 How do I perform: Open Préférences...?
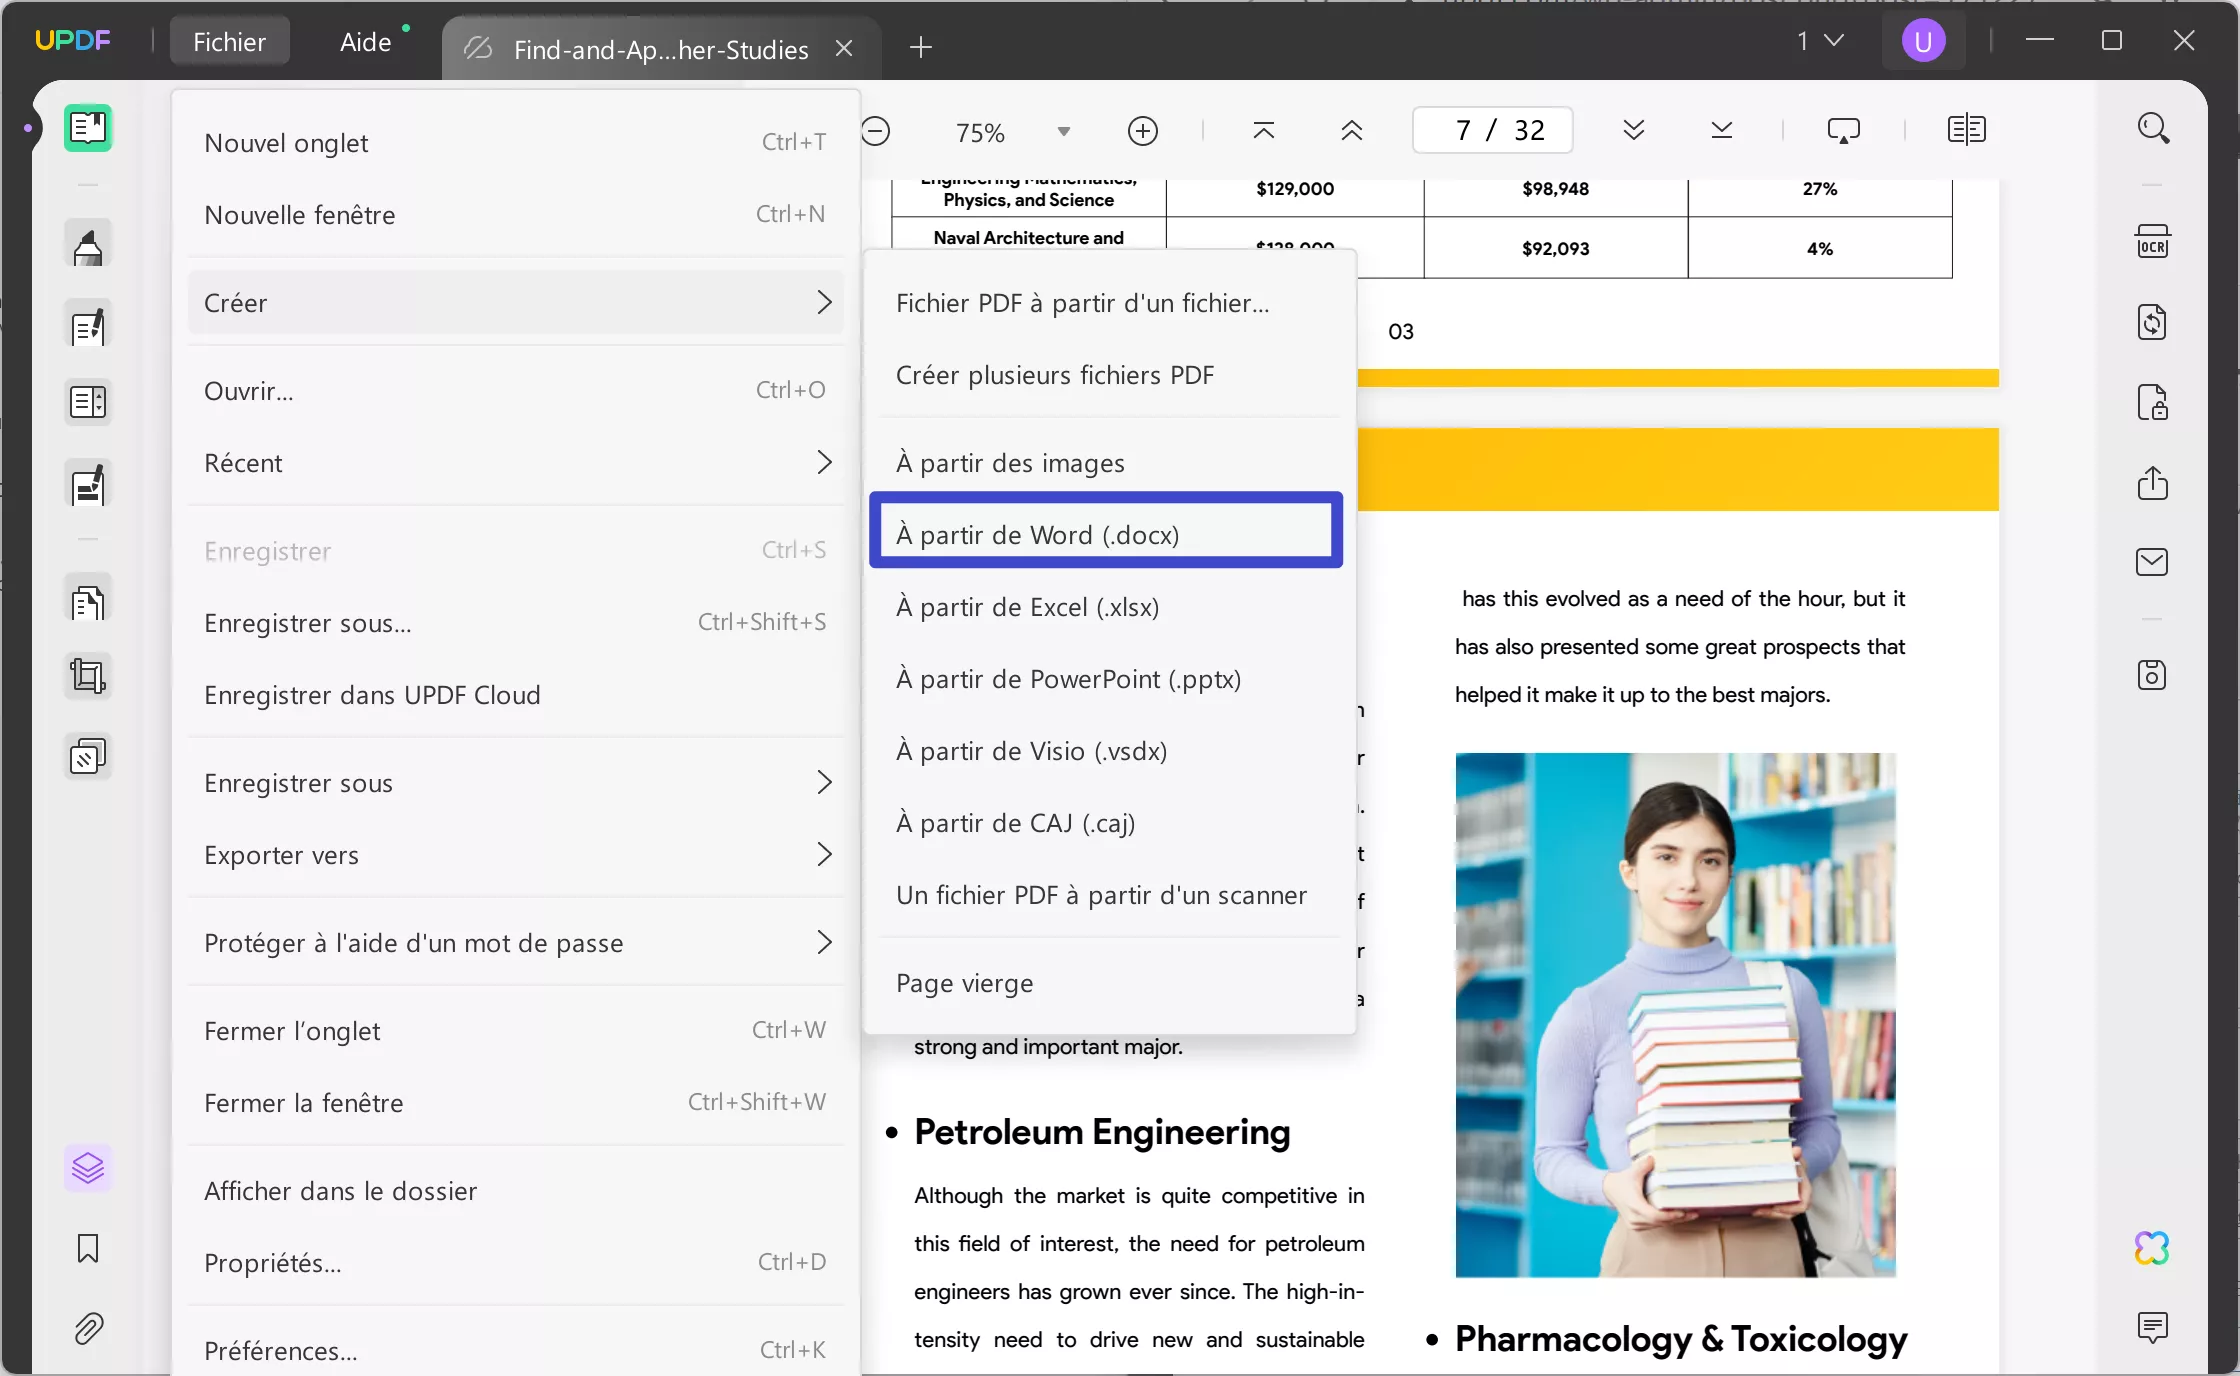coord(516,1351)
